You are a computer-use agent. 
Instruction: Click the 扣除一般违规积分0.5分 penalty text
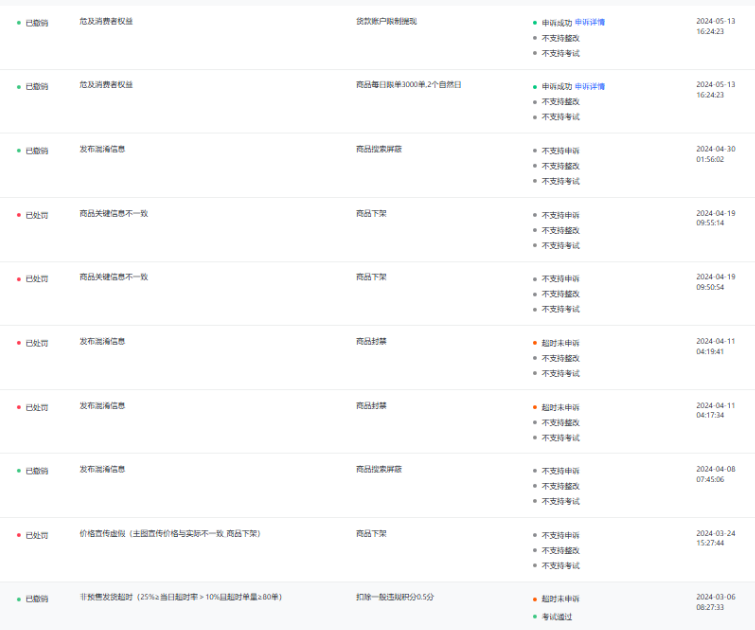[394, 597]
